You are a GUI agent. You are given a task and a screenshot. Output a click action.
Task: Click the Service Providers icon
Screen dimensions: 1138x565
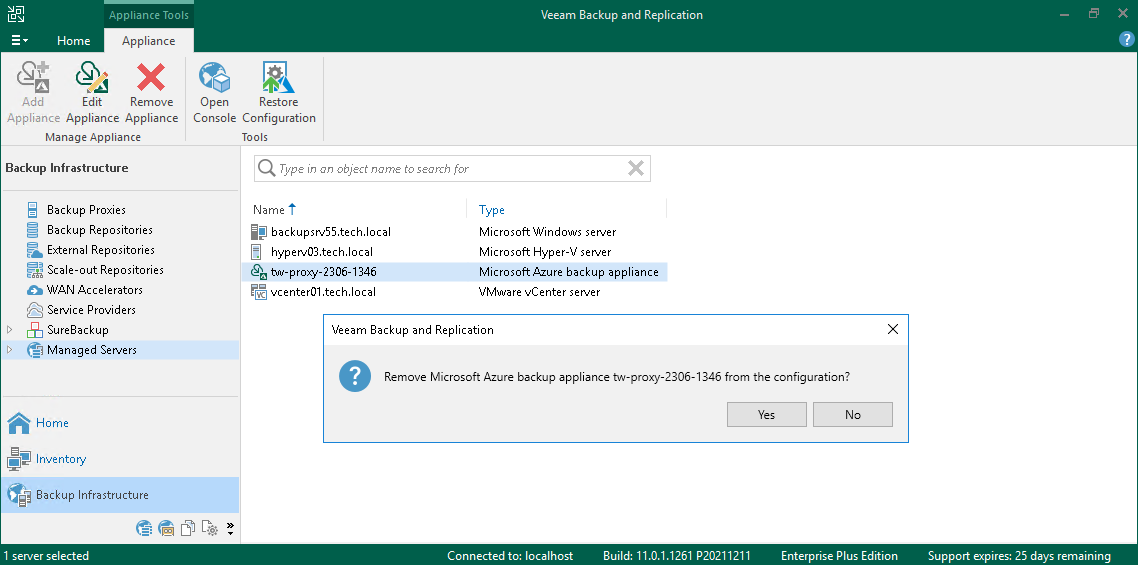point(34,310)
